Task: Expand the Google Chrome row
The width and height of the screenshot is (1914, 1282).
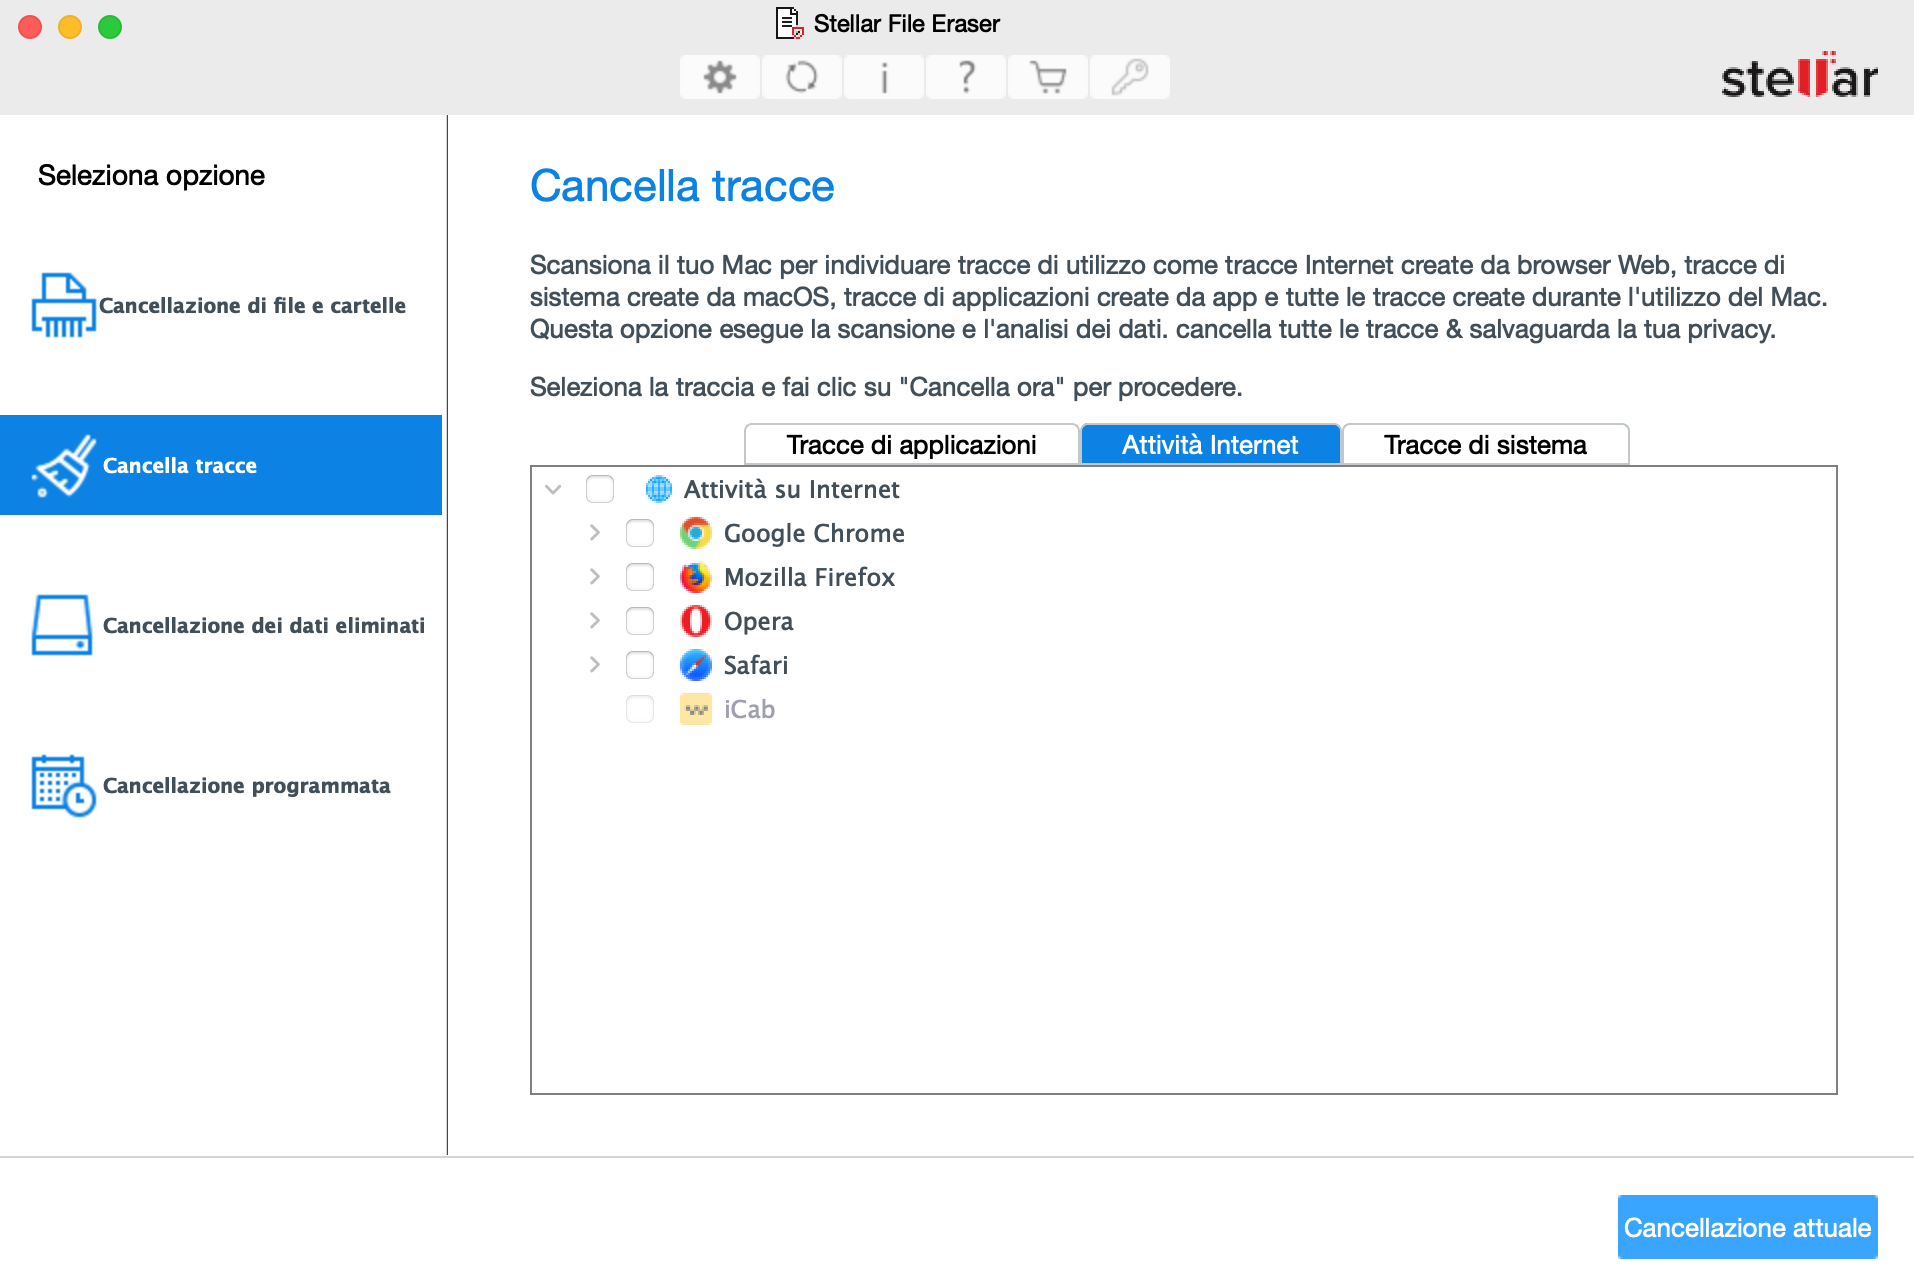Action: [x=595, y=533]
